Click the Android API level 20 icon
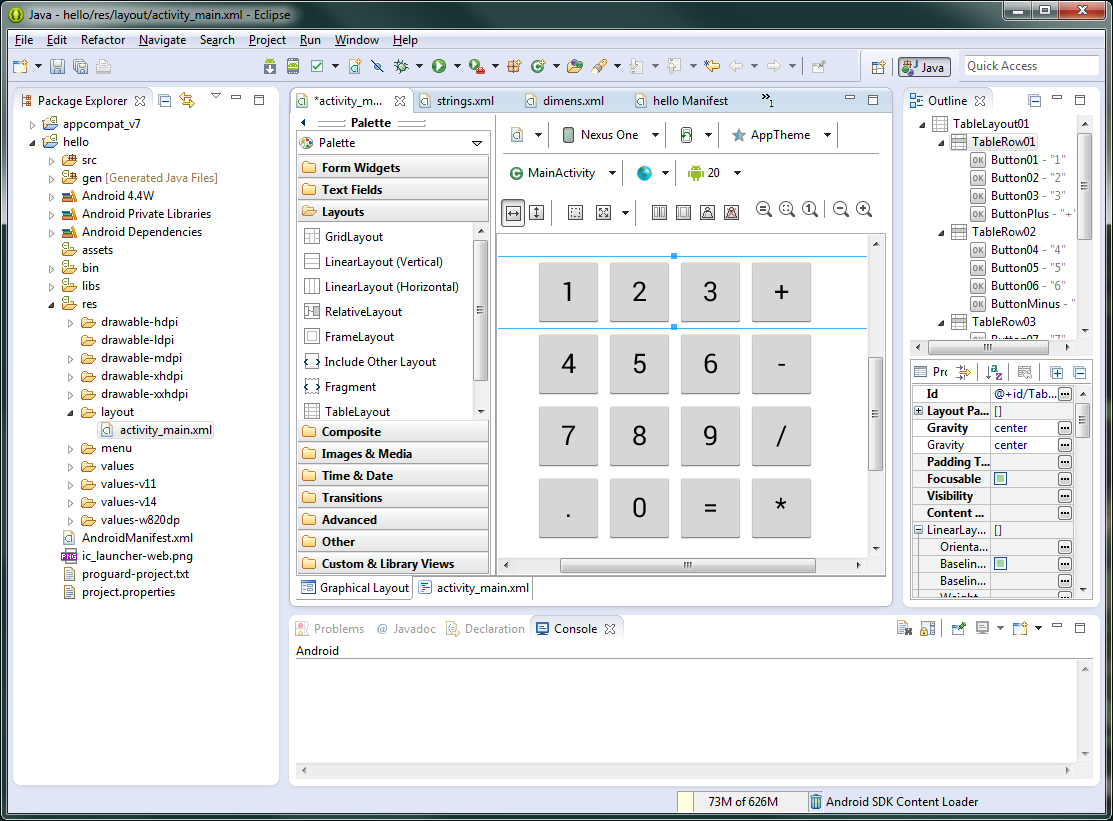Screen dimensions: 1113x821 tap(696, 173)
